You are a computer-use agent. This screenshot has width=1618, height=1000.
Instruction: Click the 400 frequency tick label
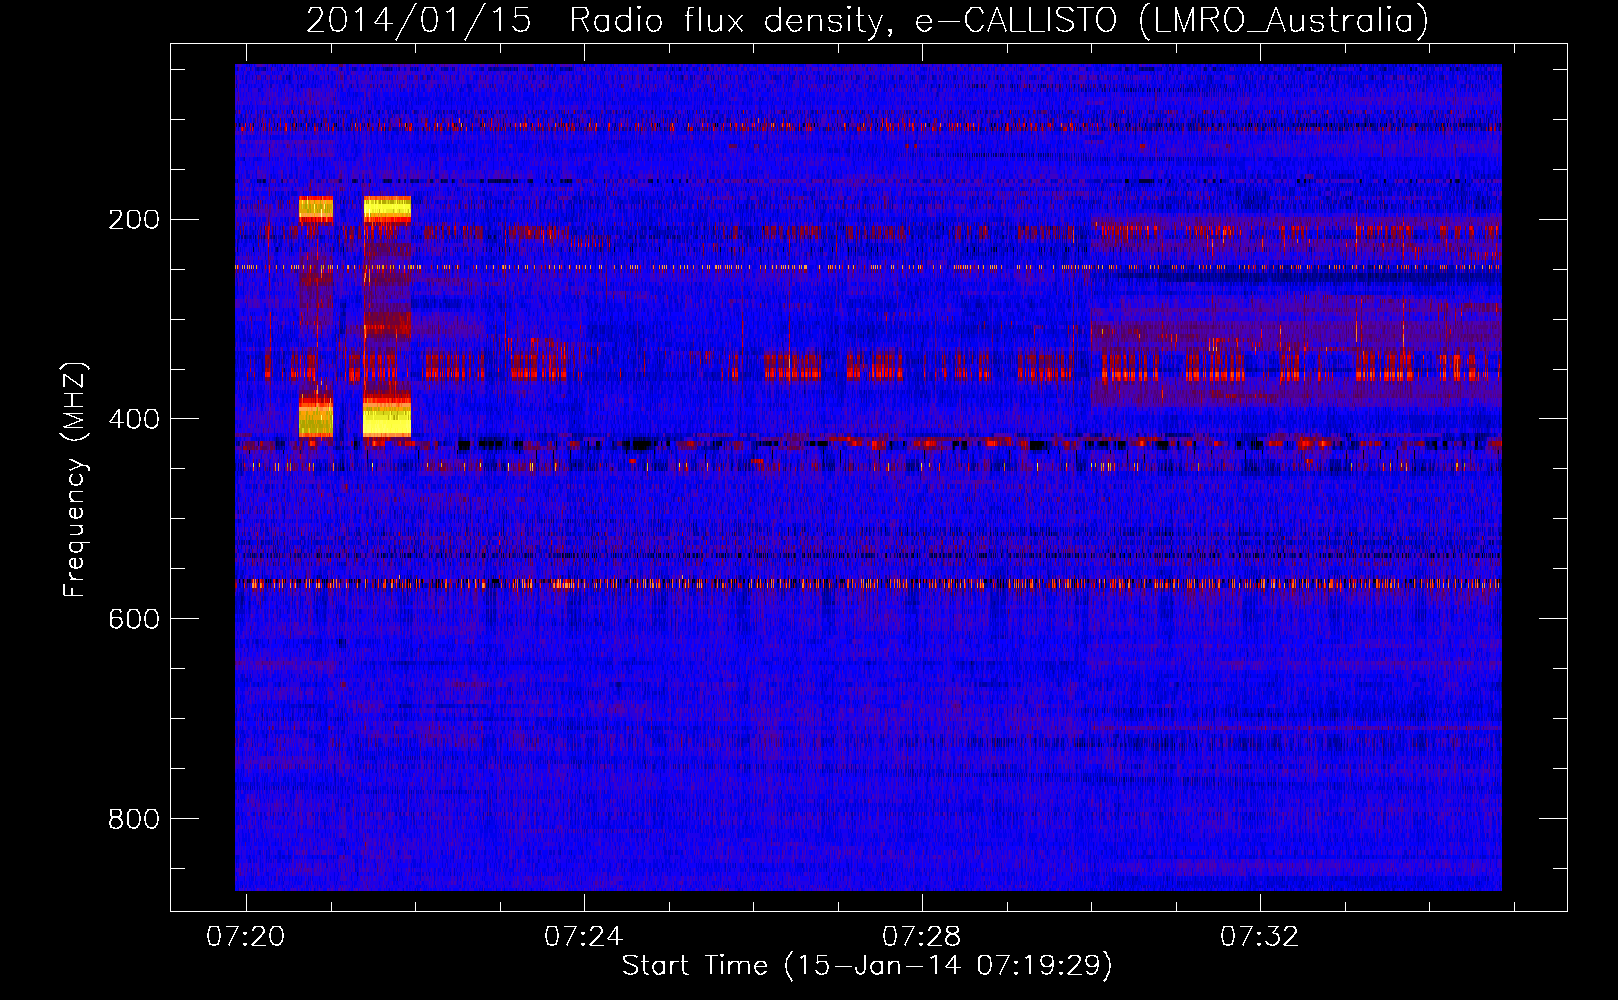click(134, 419)
